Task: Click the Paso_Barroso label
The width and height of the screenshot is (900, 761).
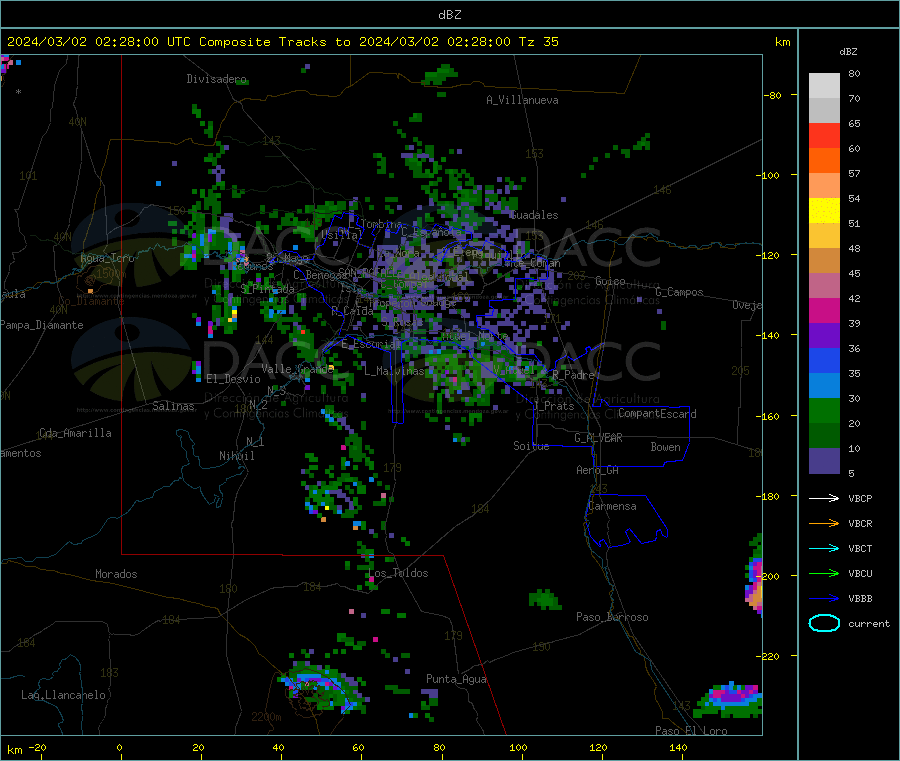Action: [612, 617]
